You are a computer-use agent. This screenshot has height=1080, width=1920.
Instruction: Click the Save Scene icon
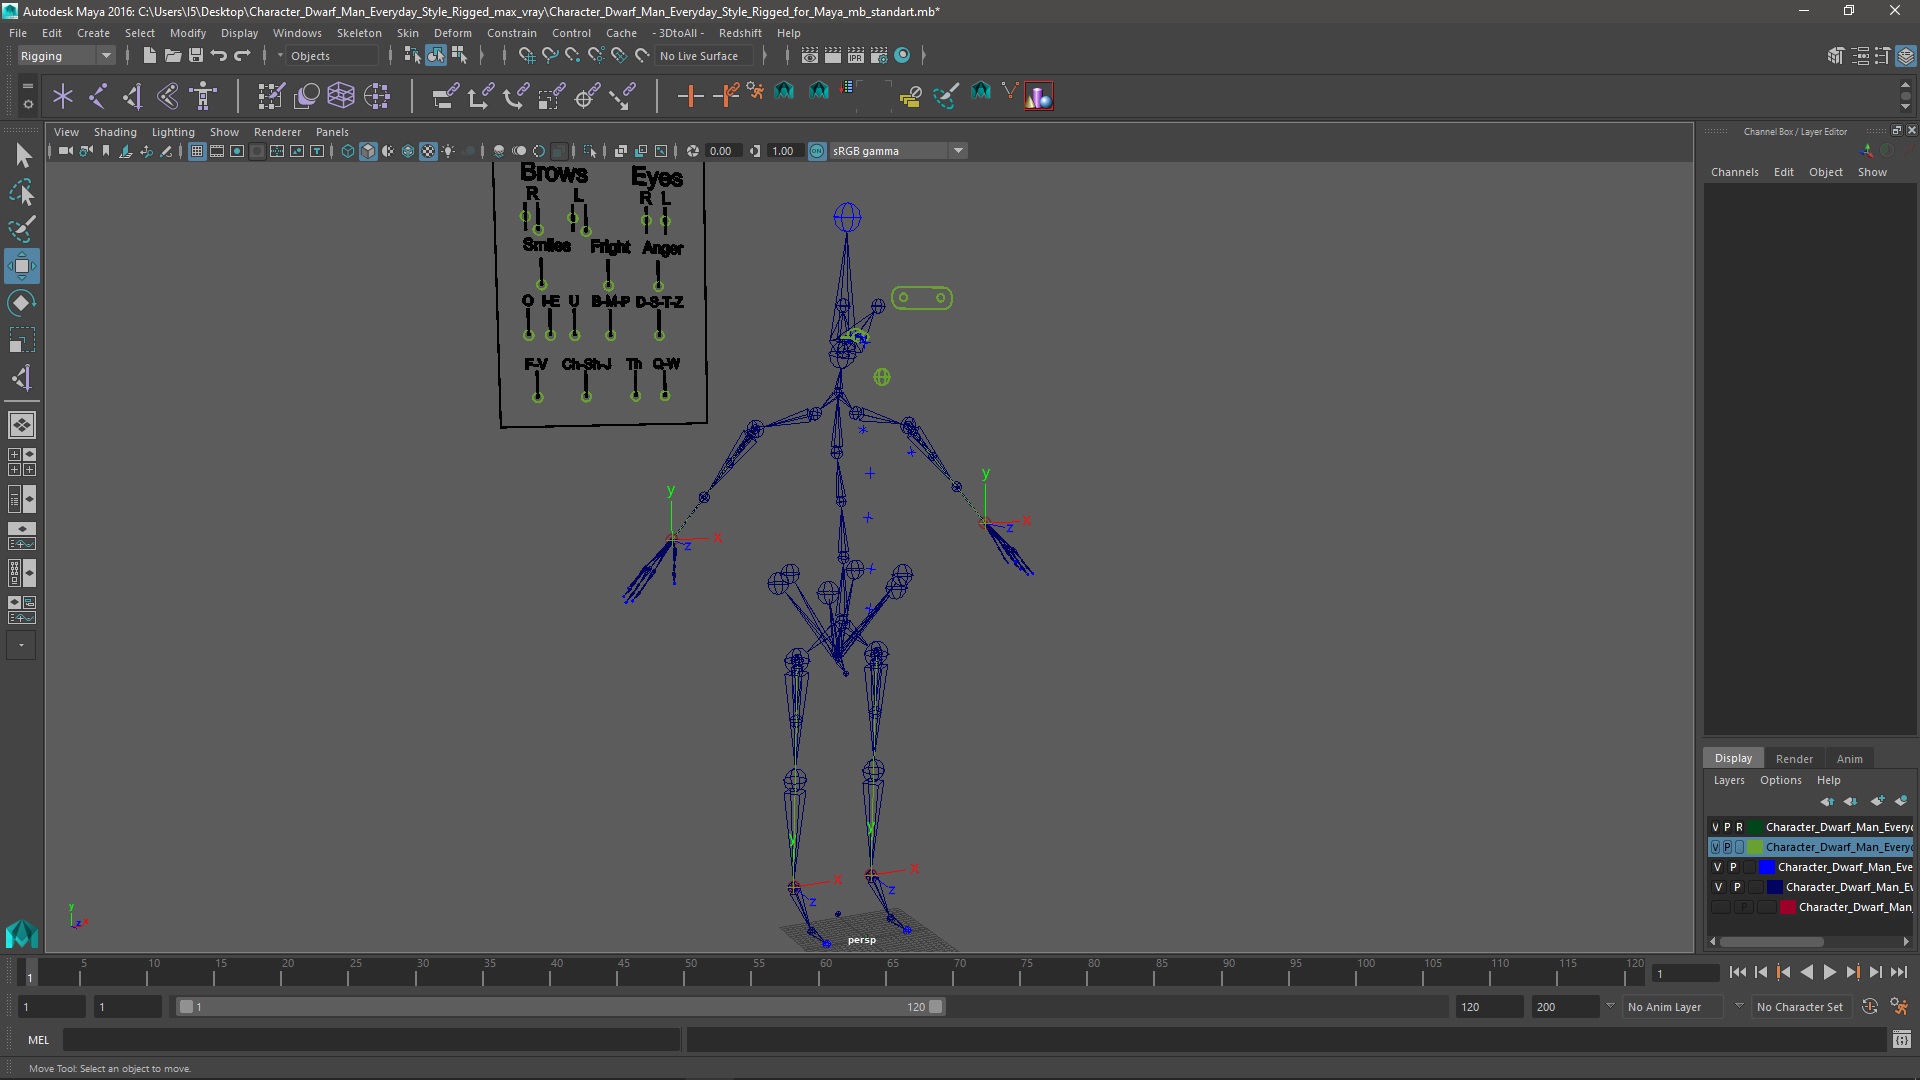tap(196, 56)
